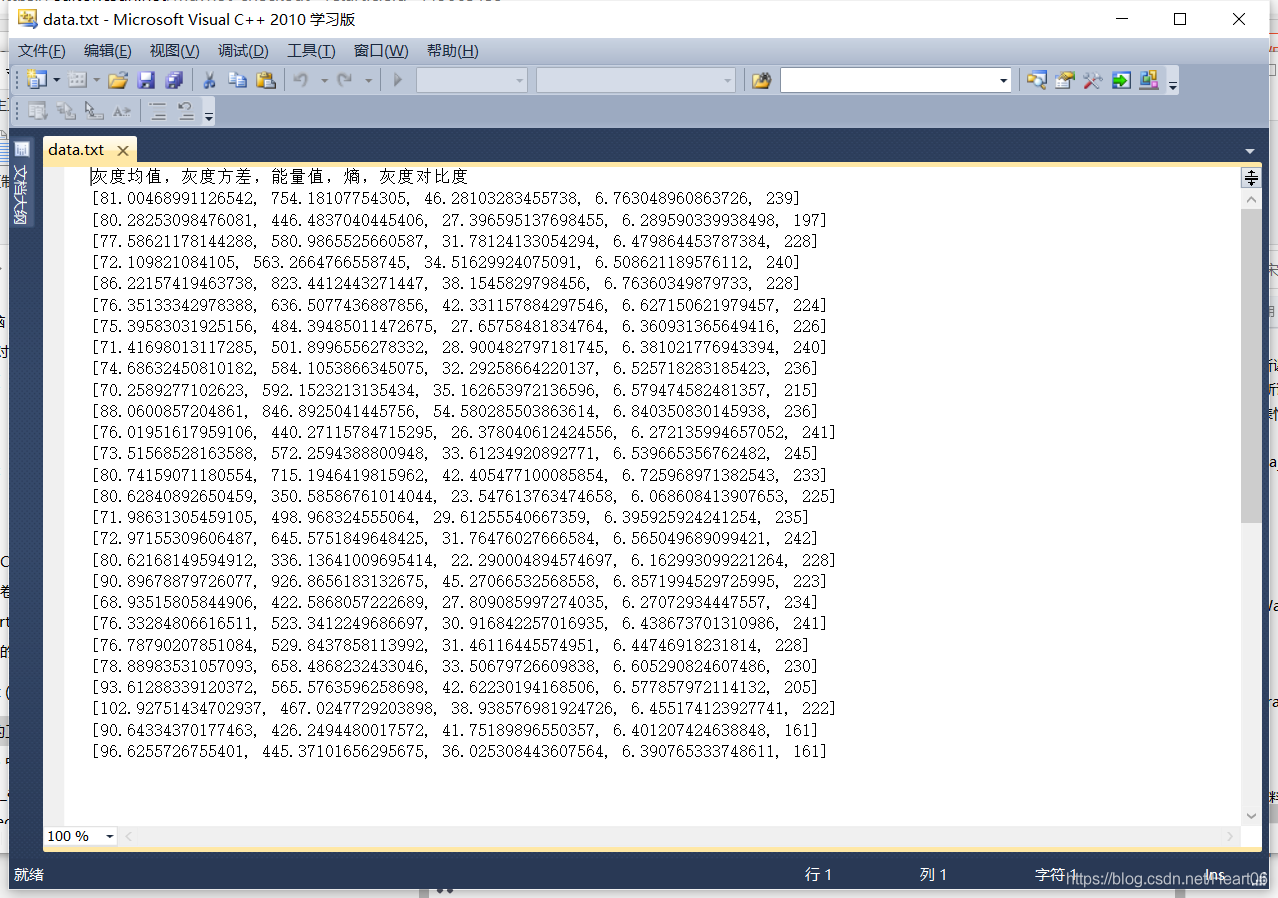Click the New Project toolbar icon
The height and width of the screenshot is (898, 1278).
[37, 80]
